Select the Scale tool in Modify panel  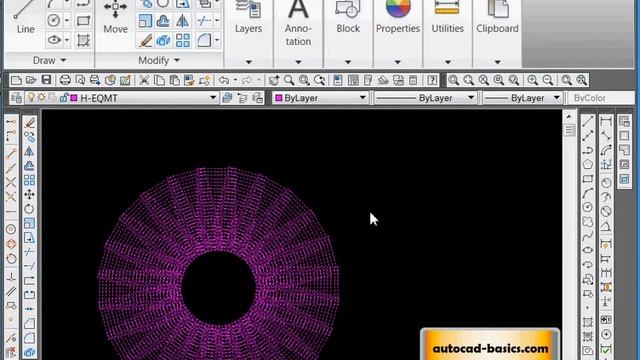[145, 20]
